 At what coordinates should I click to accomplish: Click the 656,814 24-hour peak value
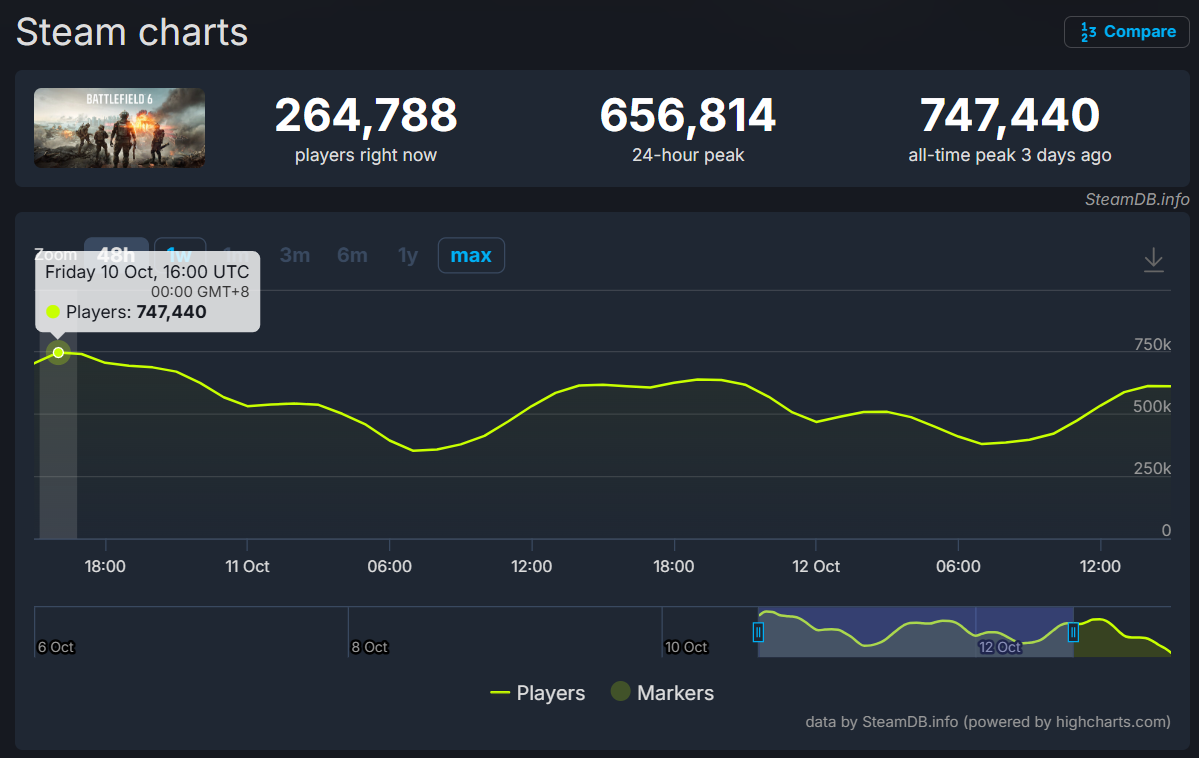click(x=687, y=115)
